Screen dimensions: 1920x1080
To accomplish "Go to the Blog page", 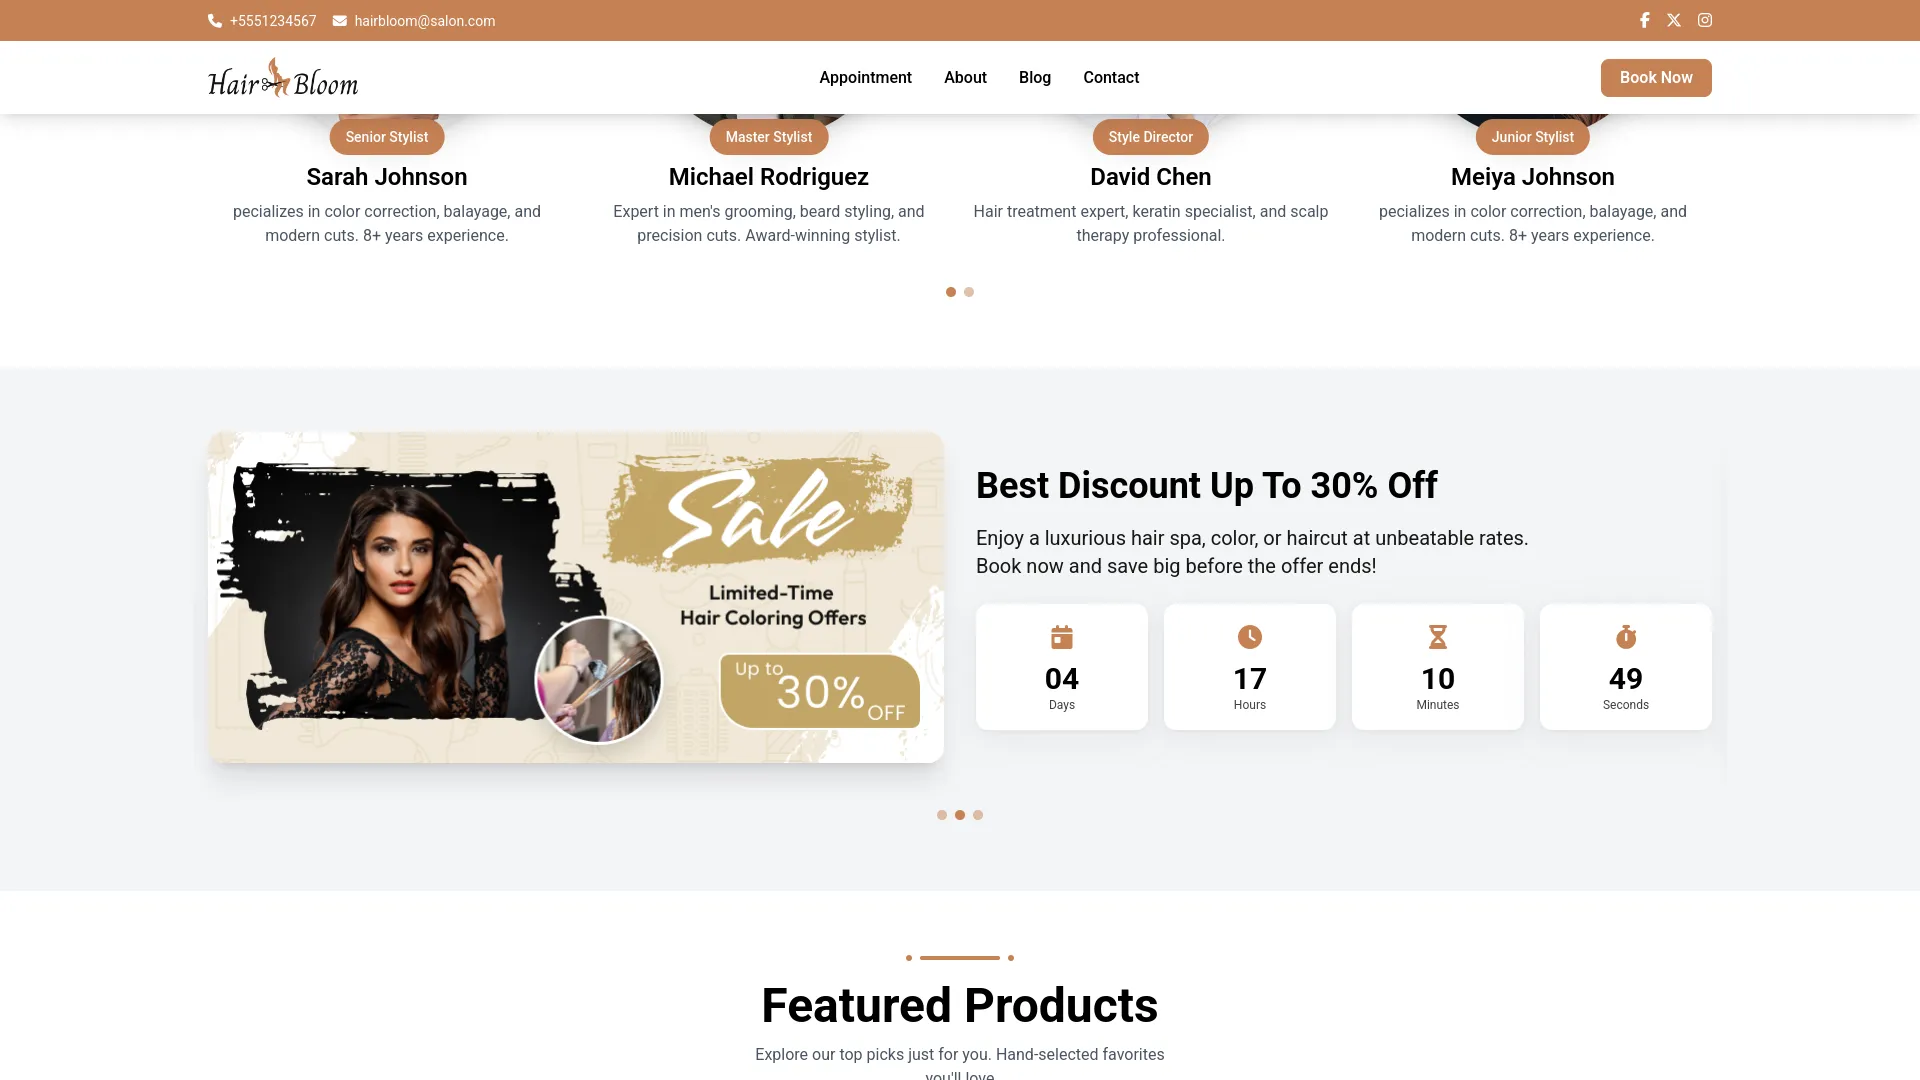I will click(1035, 78).
